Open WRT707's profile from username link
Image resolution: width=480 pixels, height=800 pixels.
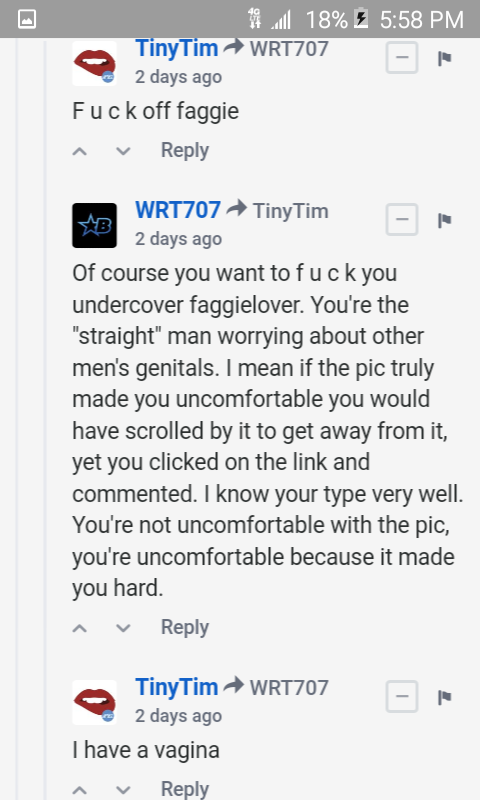click(178, 210)
